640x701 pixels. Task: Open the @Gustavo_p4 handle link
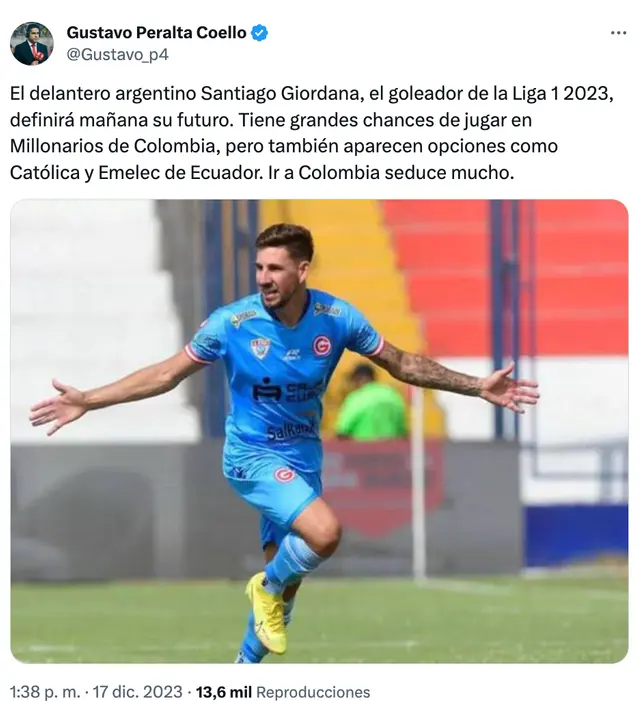point(118,55)
